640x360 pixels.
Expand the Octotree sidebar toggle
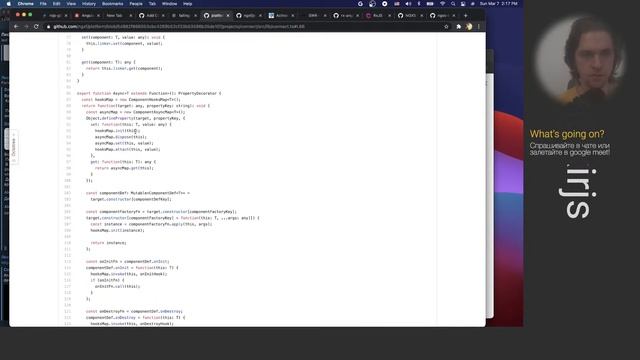13,147
